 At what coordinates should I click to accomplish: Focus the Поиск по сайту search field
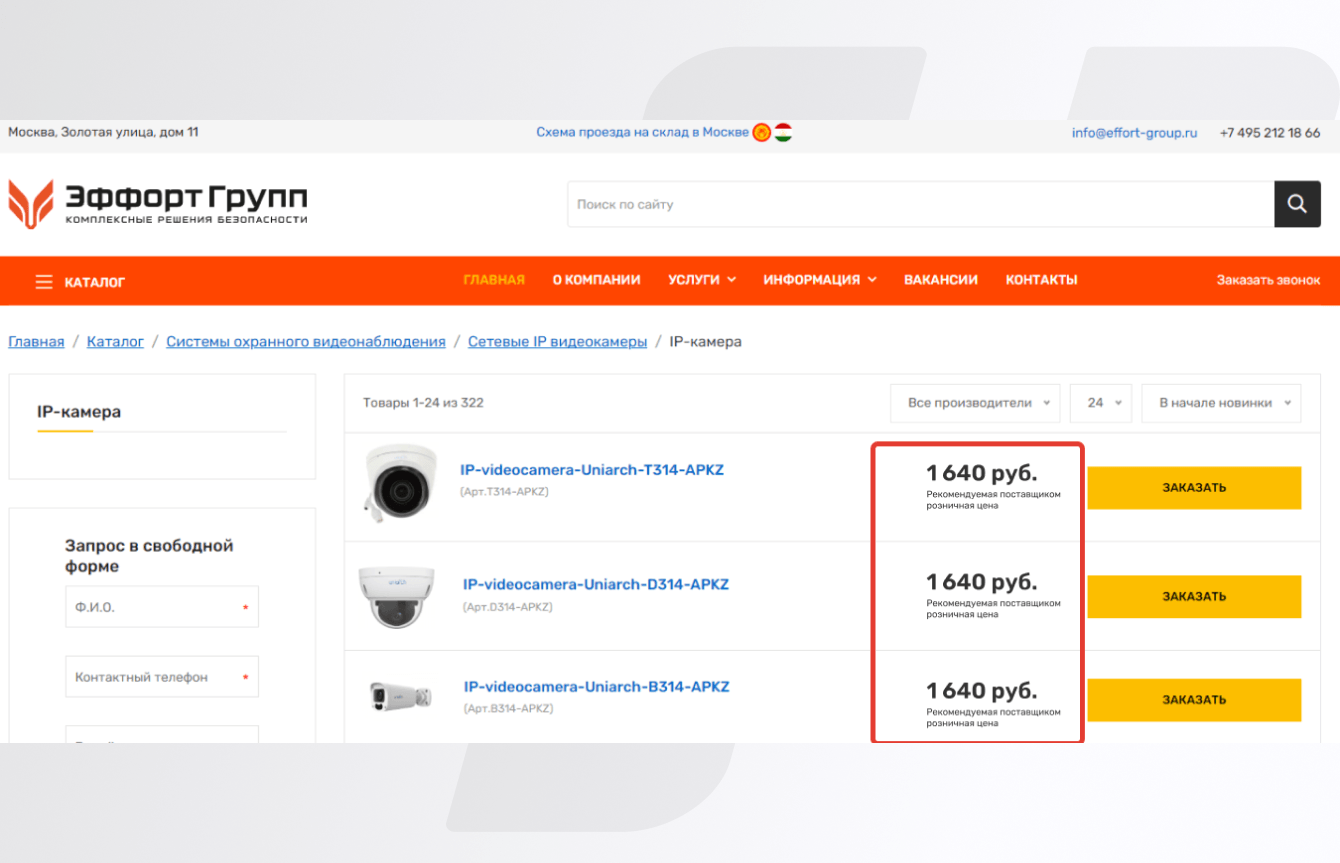[x=921, y=204]
